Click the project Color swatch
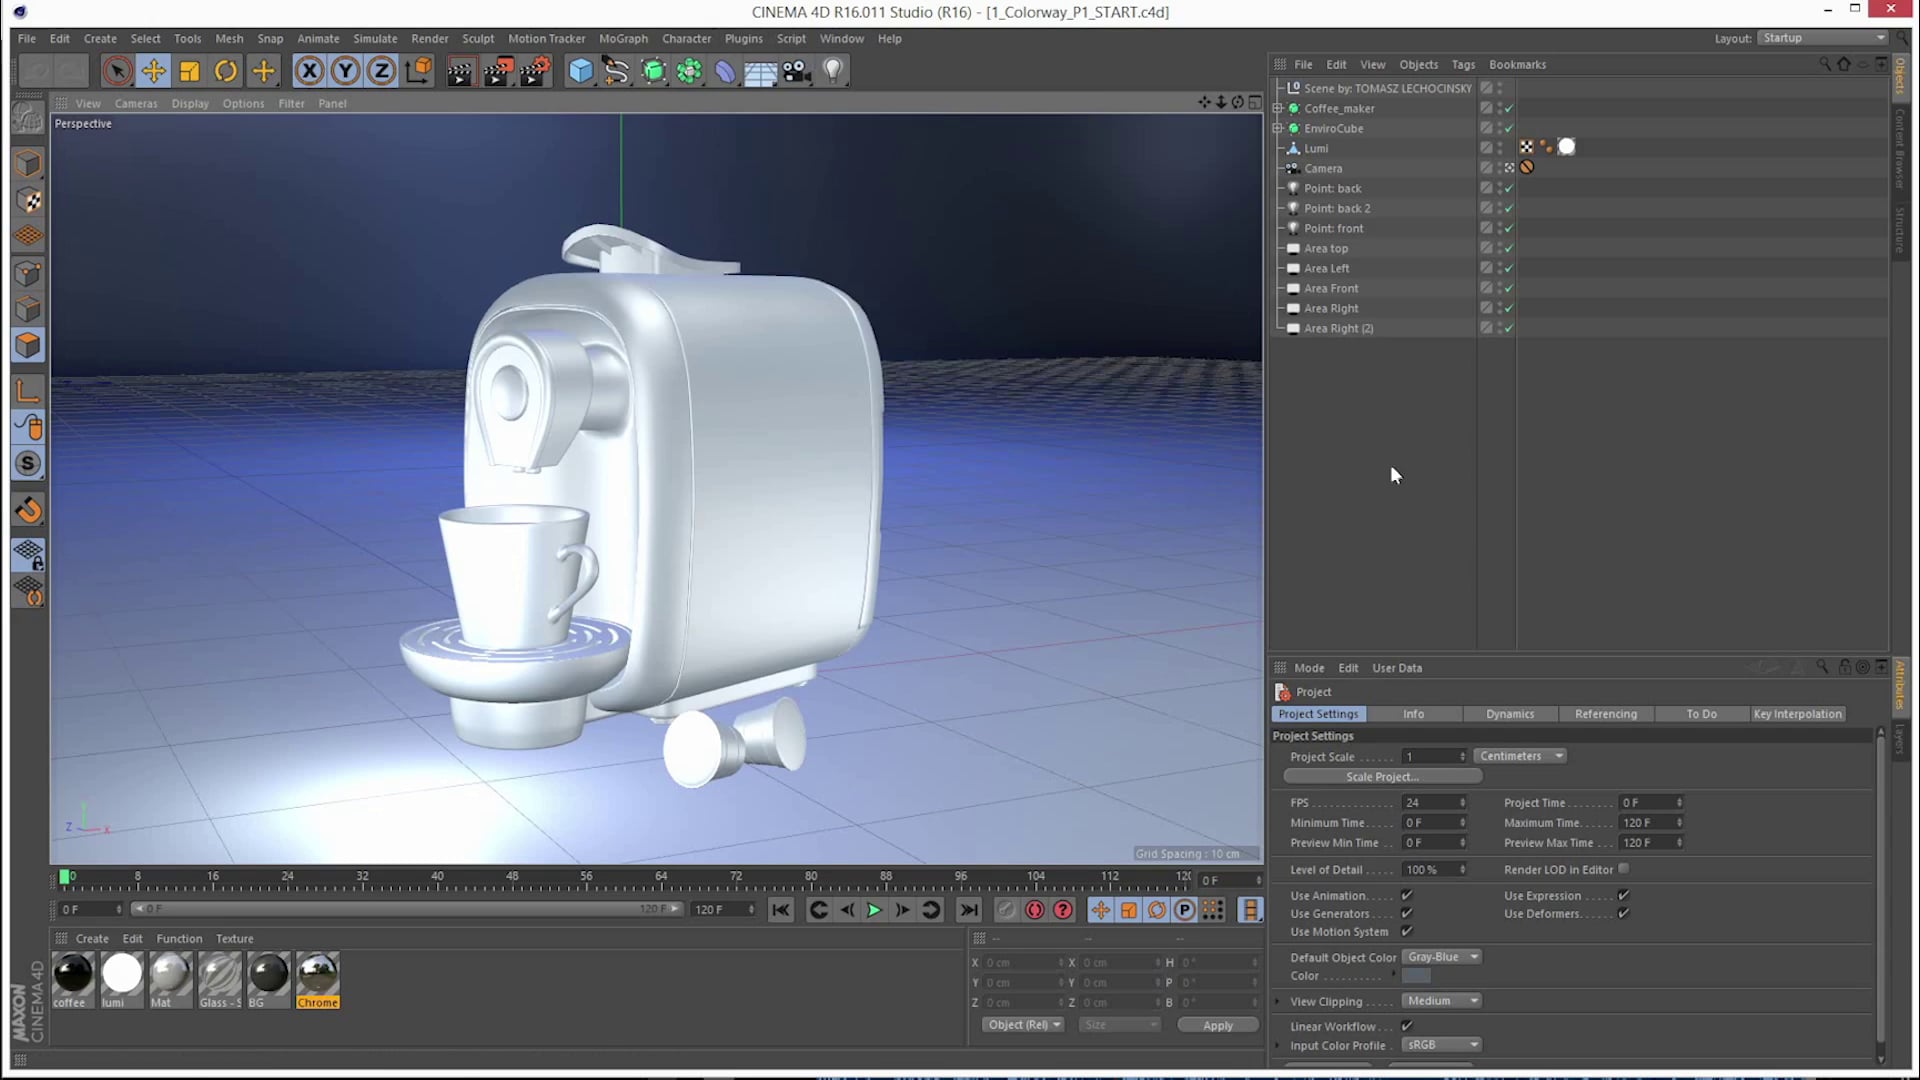The image size is (1920, 1080). (x=1416, y=976)
